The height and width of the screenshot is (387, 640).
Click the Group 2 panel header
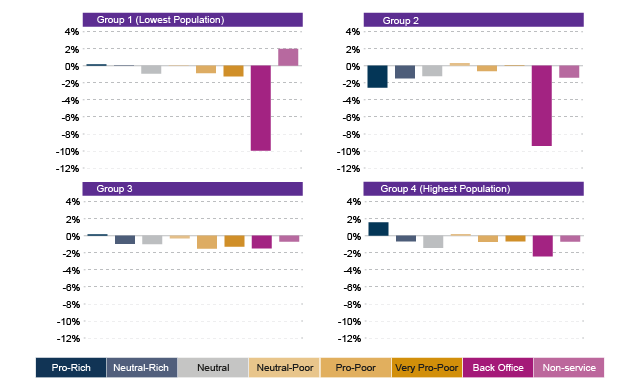473,20
